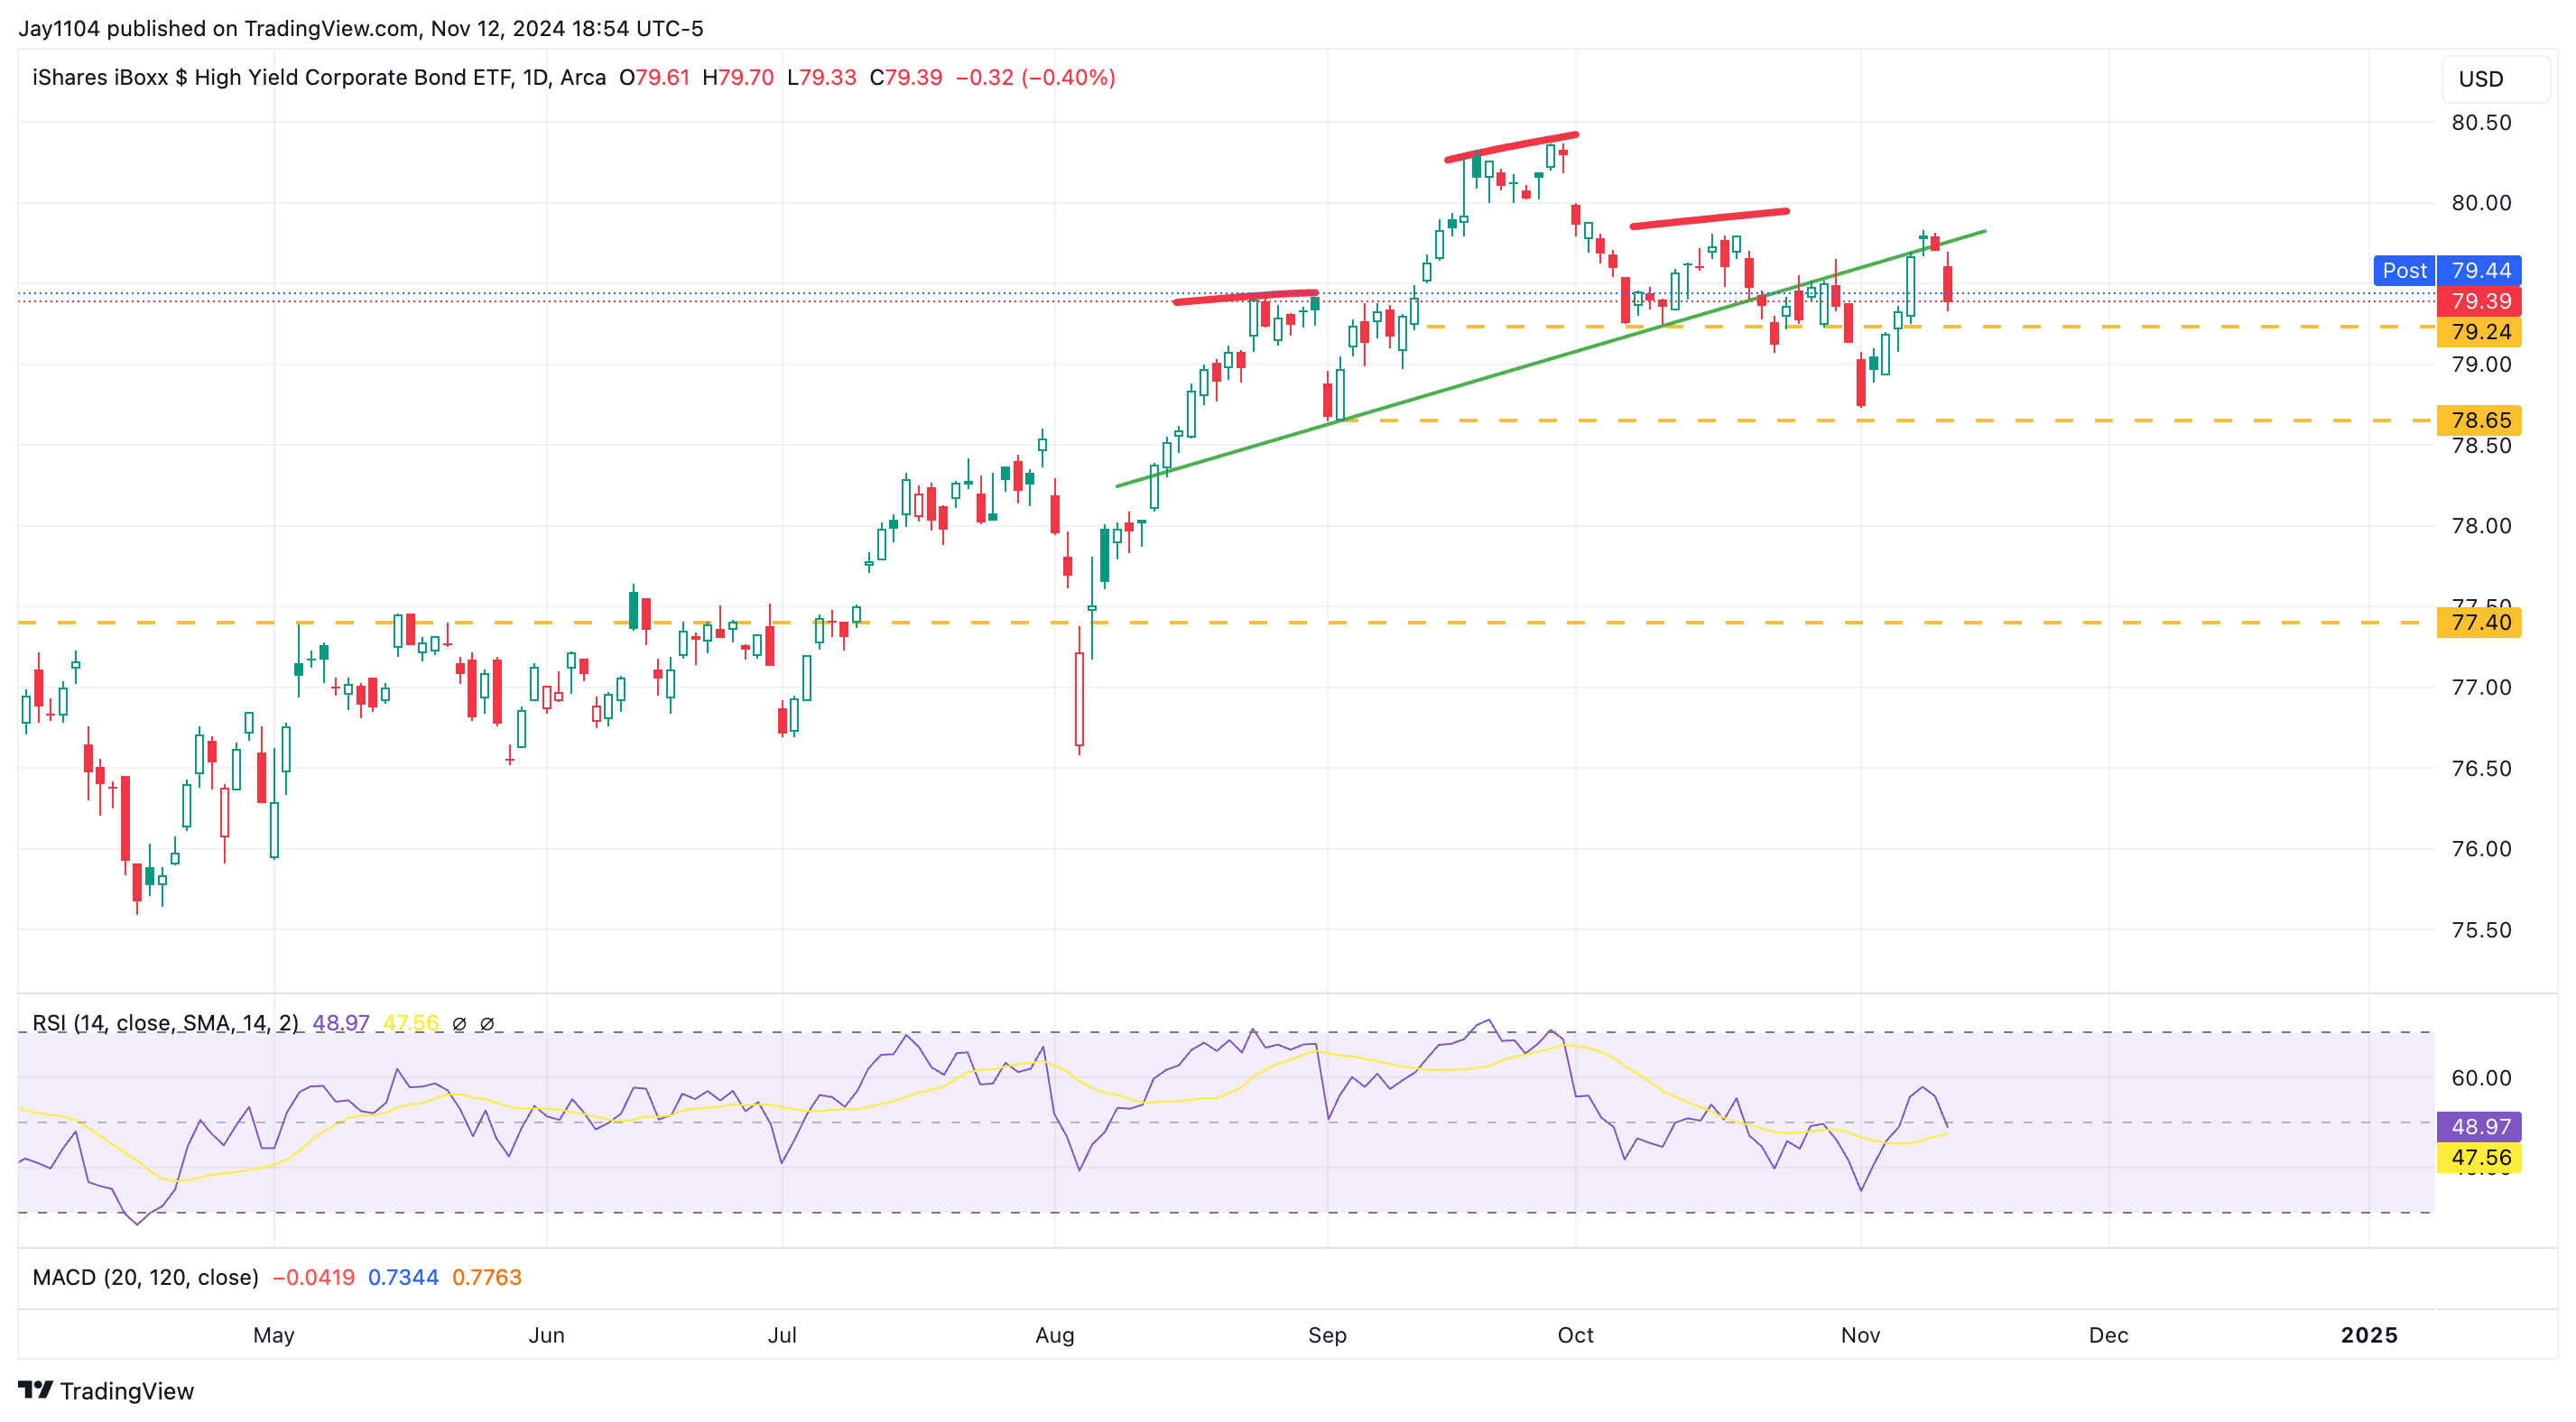
Task: Open the USD currency selector
Action: click(2494, 79)
